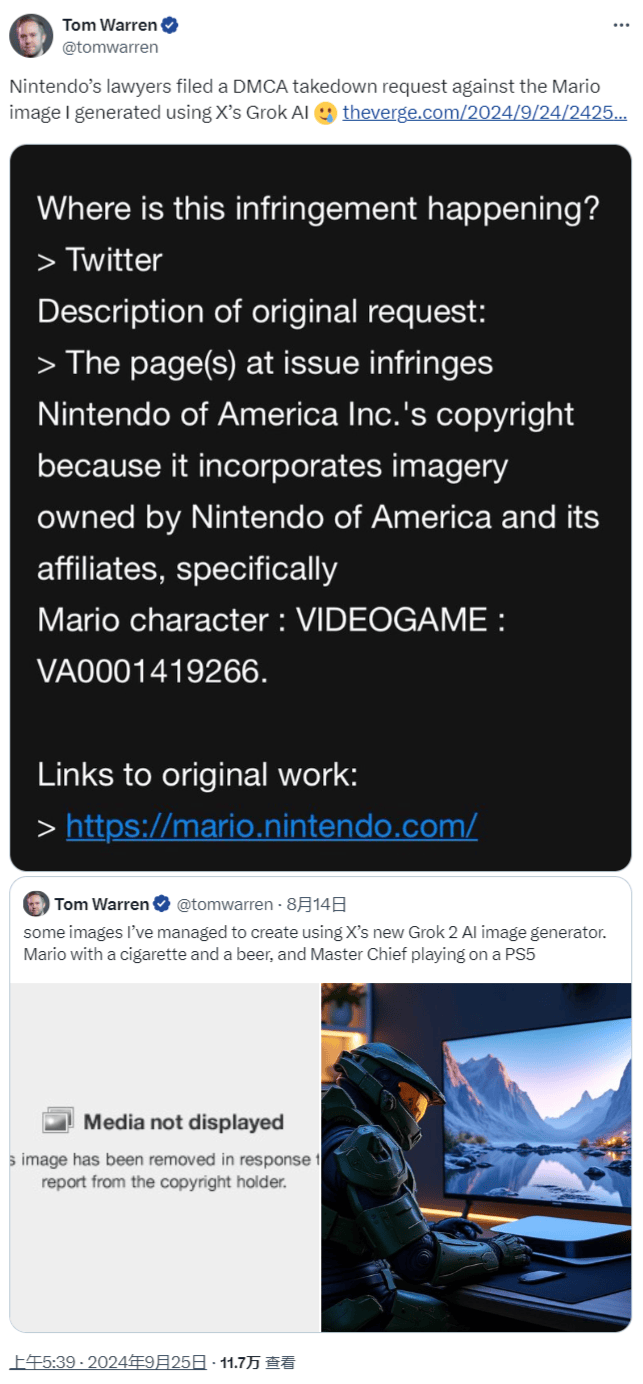
Task: Open the Master Chief playing PS5 image
Action: [476, 1157]
